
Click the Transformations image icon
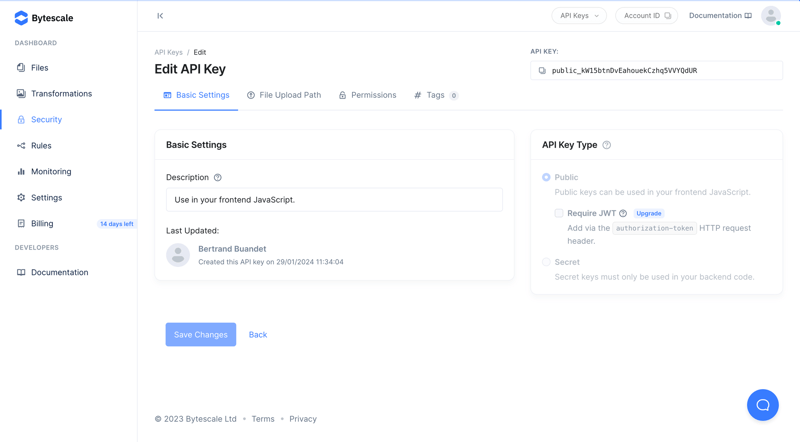click(21, 93)
